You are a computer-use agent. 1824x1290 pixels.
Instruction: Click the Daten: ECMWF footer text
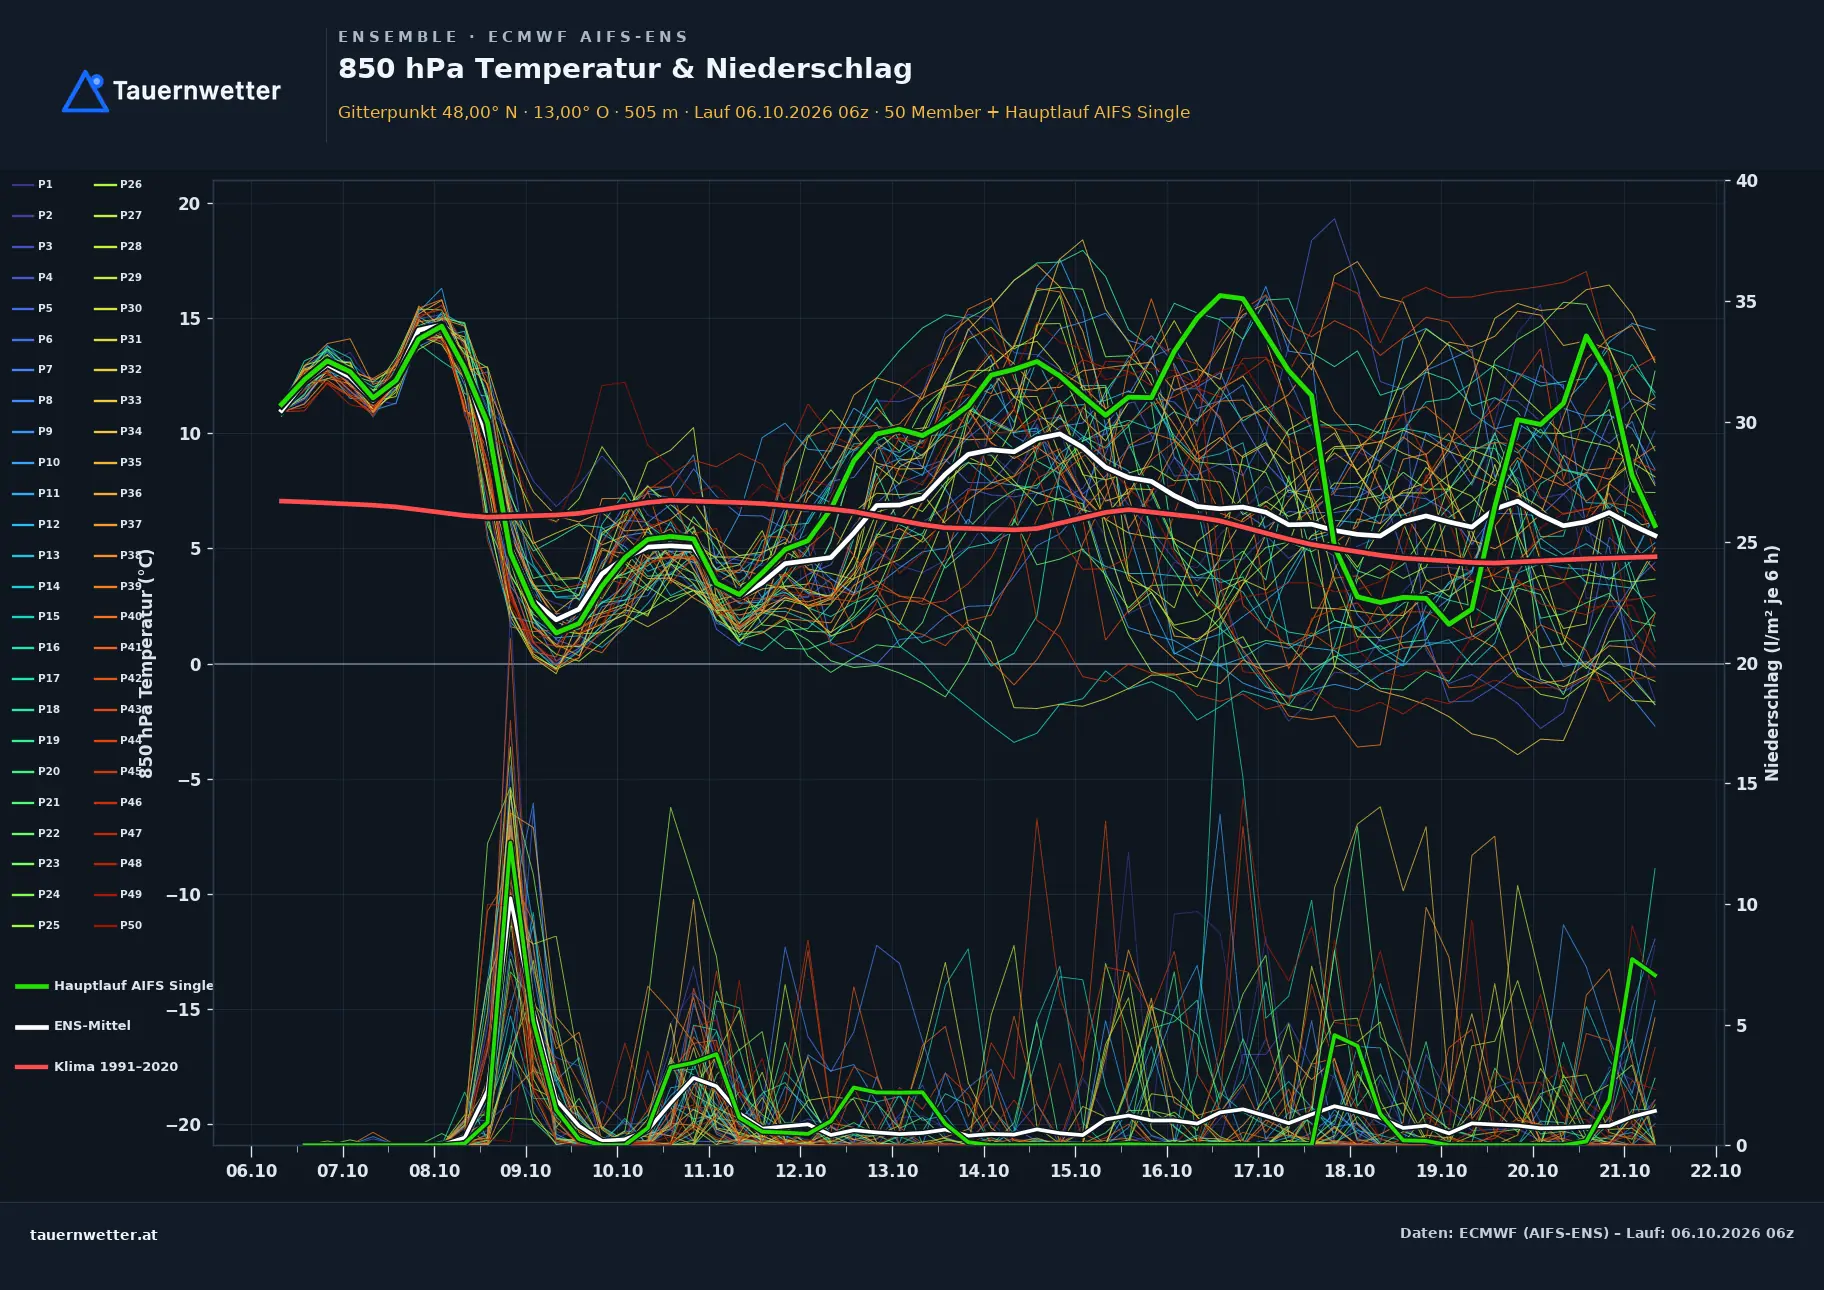pos(1597,1233)
